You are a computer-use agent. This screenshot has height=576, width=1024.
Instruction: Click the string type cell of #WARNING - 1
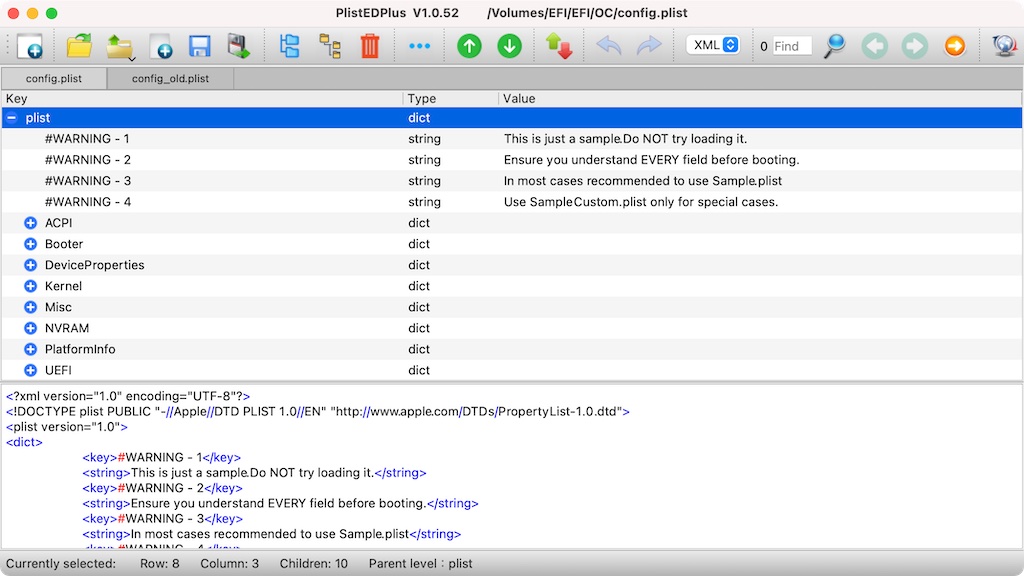(424, 139)
